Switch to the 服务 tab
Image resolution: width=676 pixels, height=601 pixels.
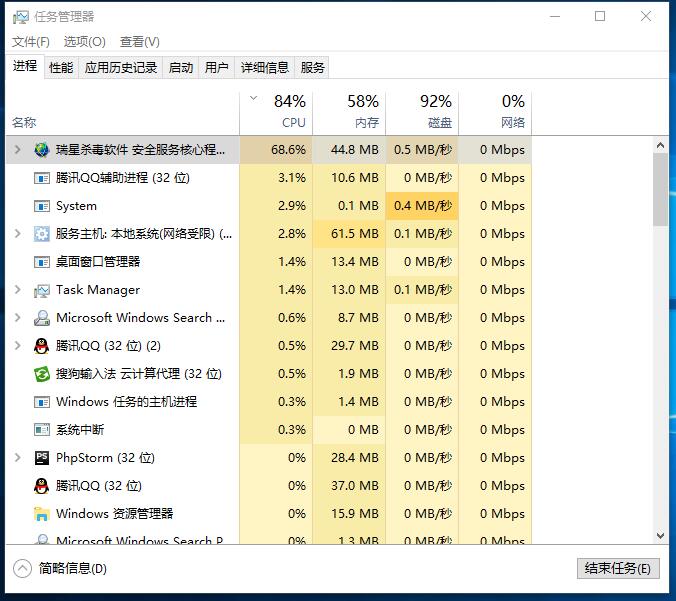coord(312,68)
